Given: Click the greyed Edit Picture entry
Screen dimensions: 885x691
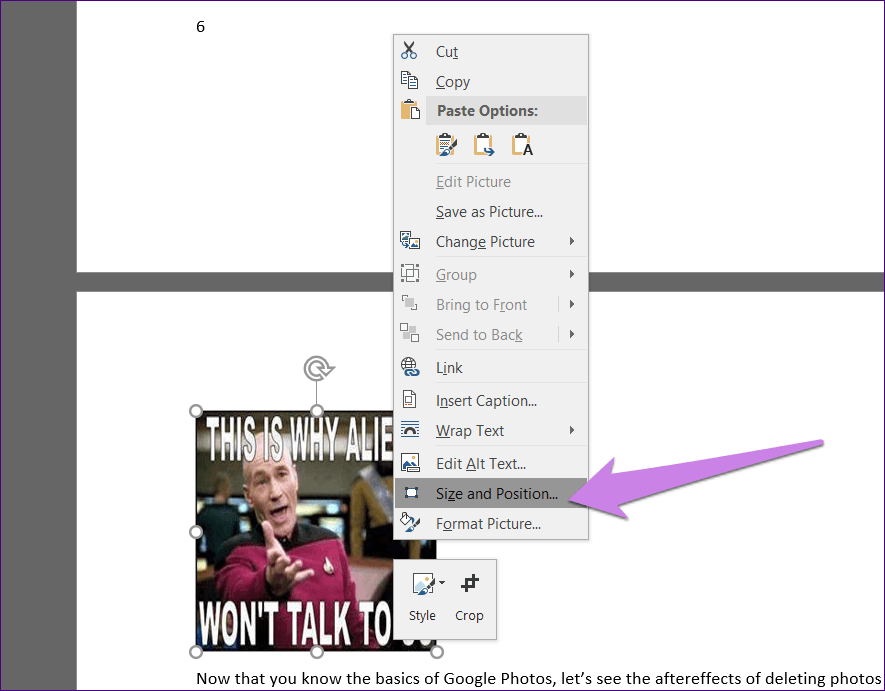Looking at the screenshot, I should [491, 182].
